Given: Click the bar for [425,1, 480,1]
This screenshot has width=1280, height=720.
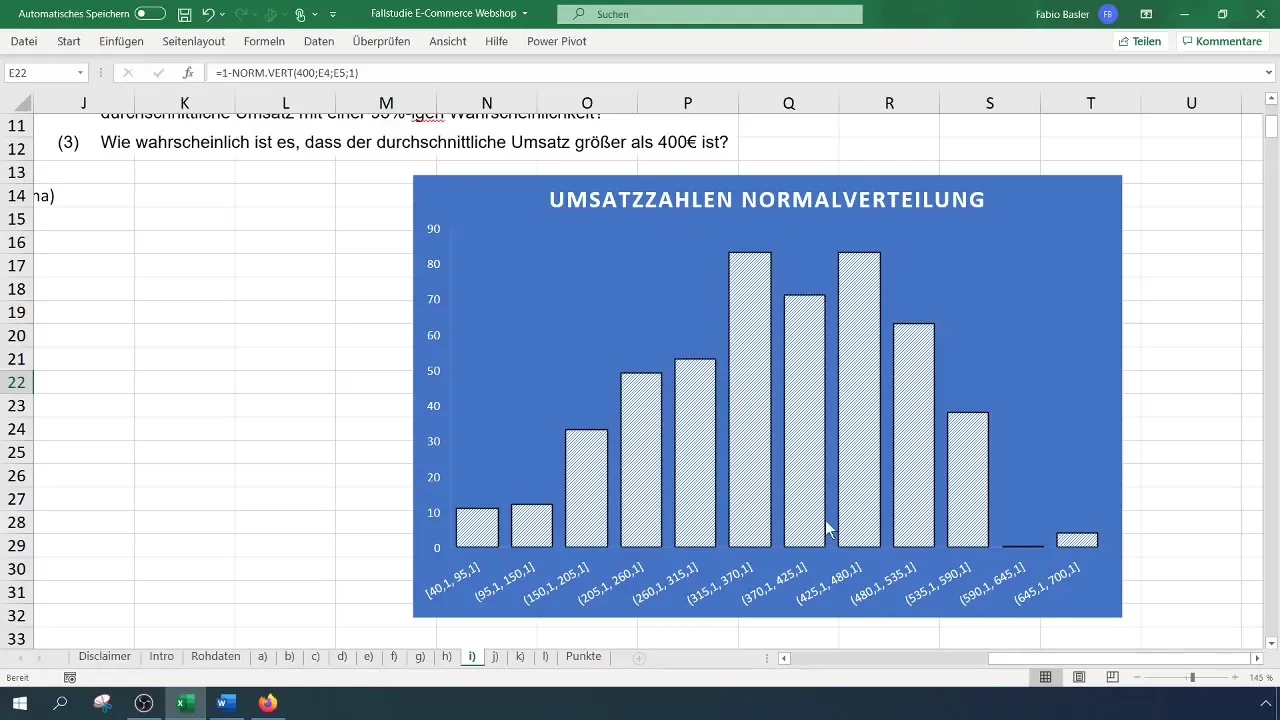Looking at the screenshot, I should [x=859, y=400].
